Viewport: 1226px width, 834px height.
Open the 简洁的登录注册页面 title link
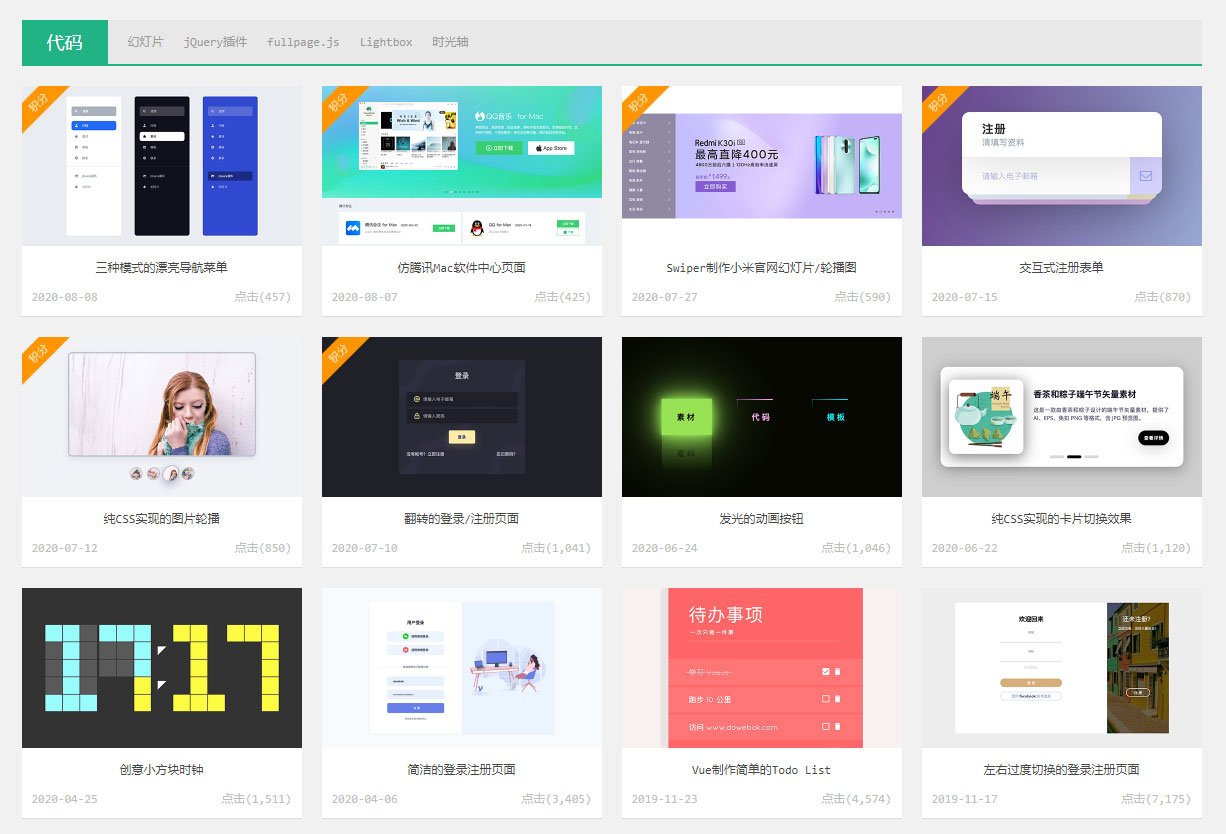click(462, 769)
